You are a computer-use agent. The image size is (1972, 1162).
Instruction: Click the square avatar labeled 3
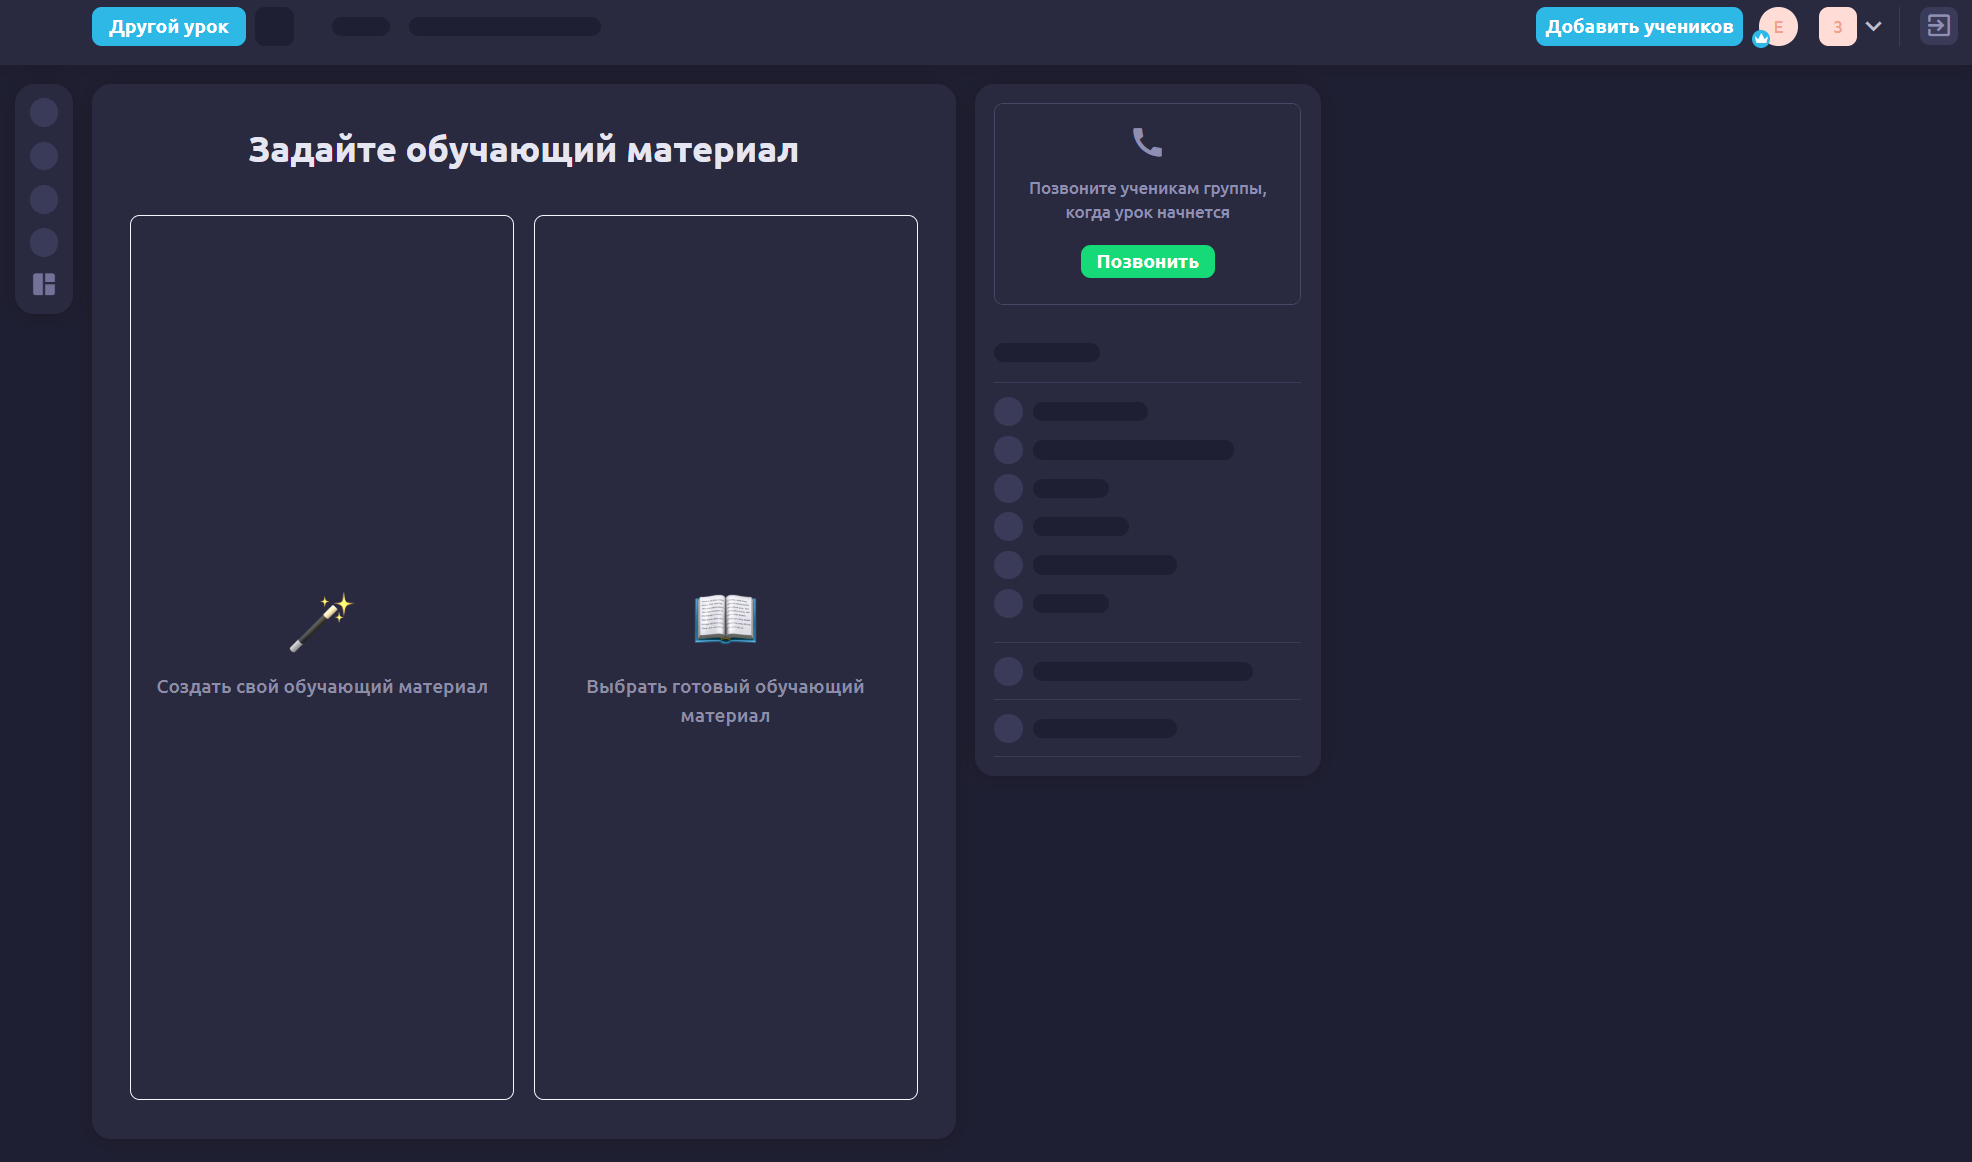click(1837, 26)
